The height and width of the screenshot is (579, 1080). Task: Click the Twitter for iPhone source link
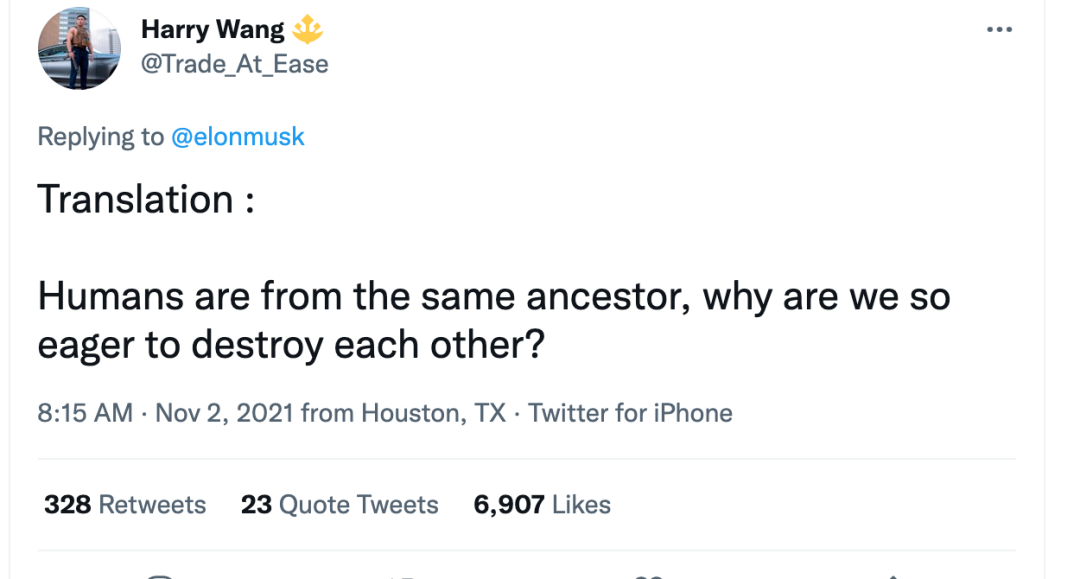(x=630, y=413)
